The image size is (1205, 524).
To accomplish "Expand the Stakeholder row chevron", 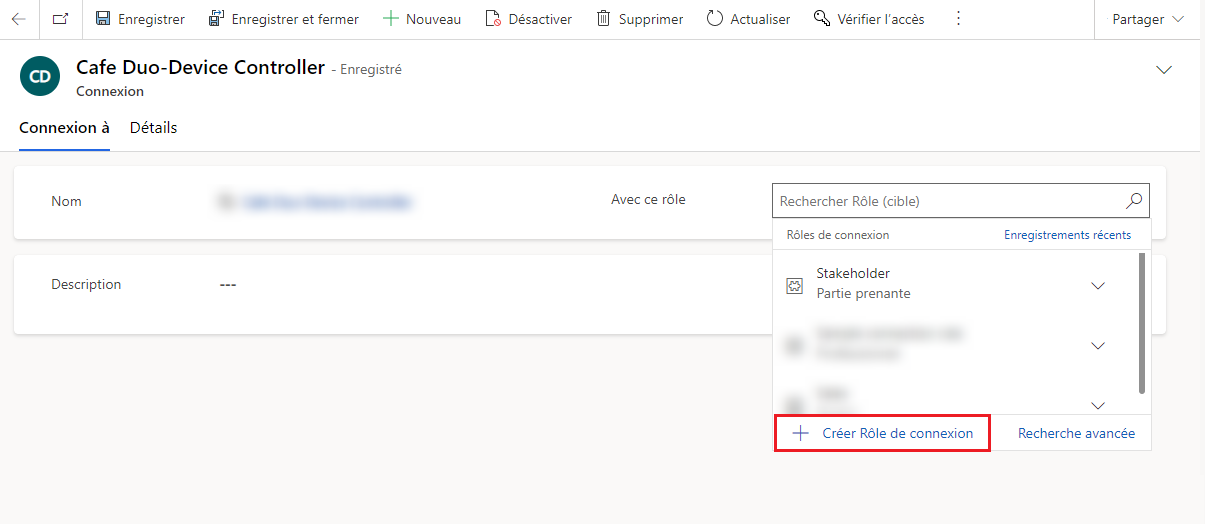I will [1098, 286].
